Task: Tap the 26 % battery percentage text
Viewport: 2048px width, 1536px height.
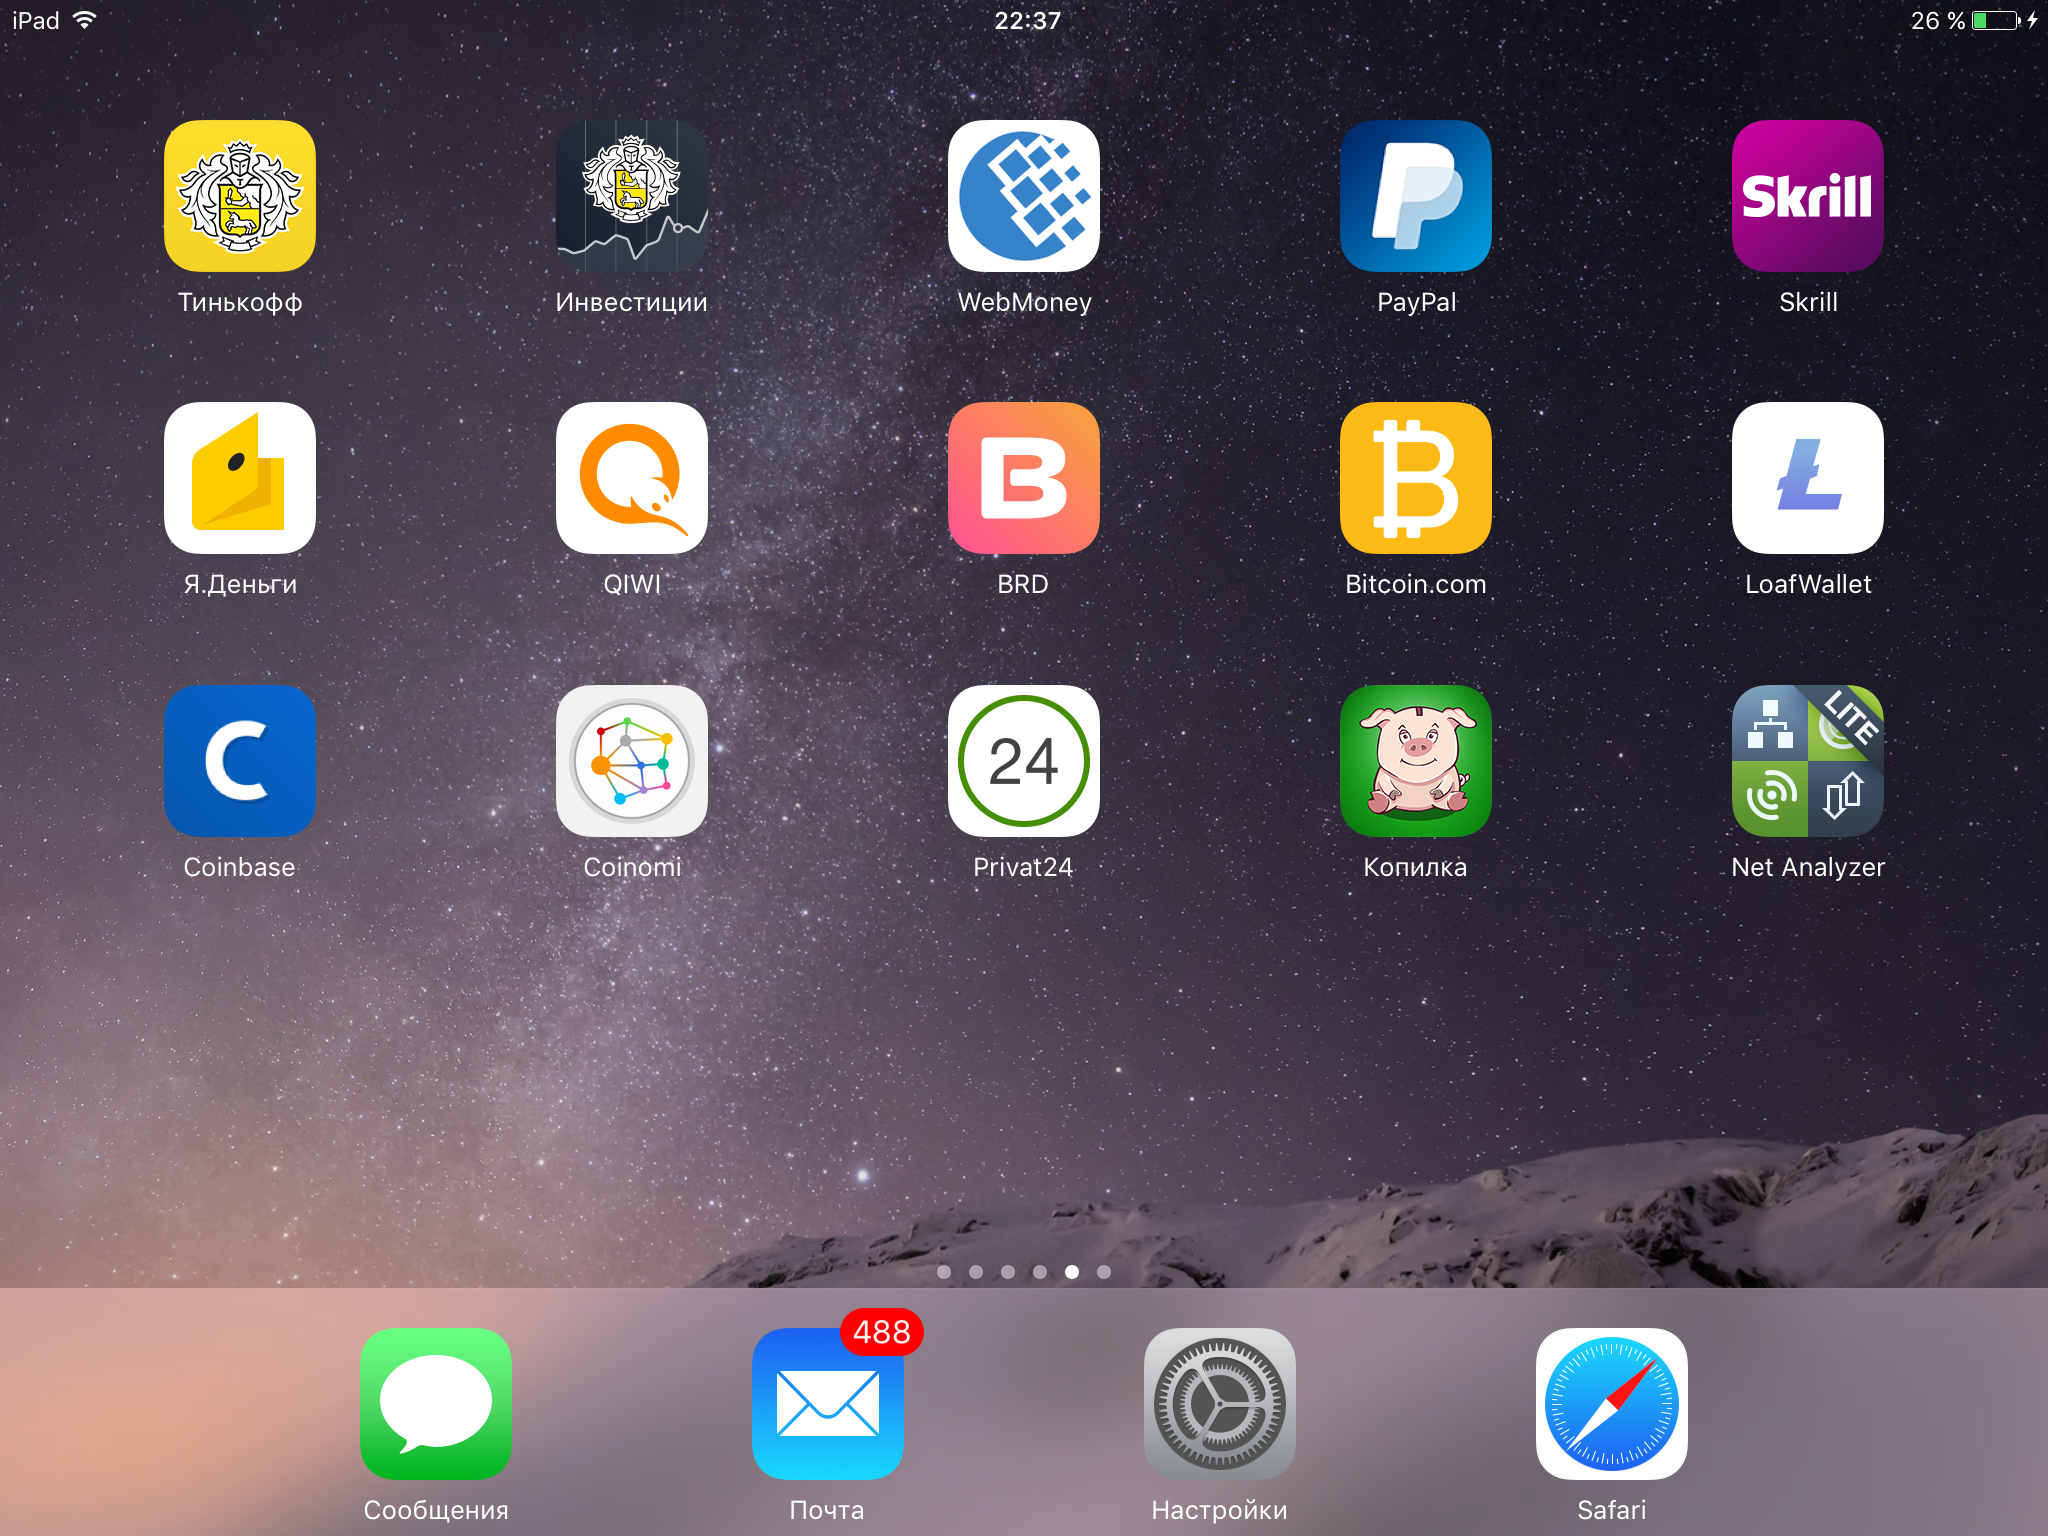Action: (x=1938, y=20)
